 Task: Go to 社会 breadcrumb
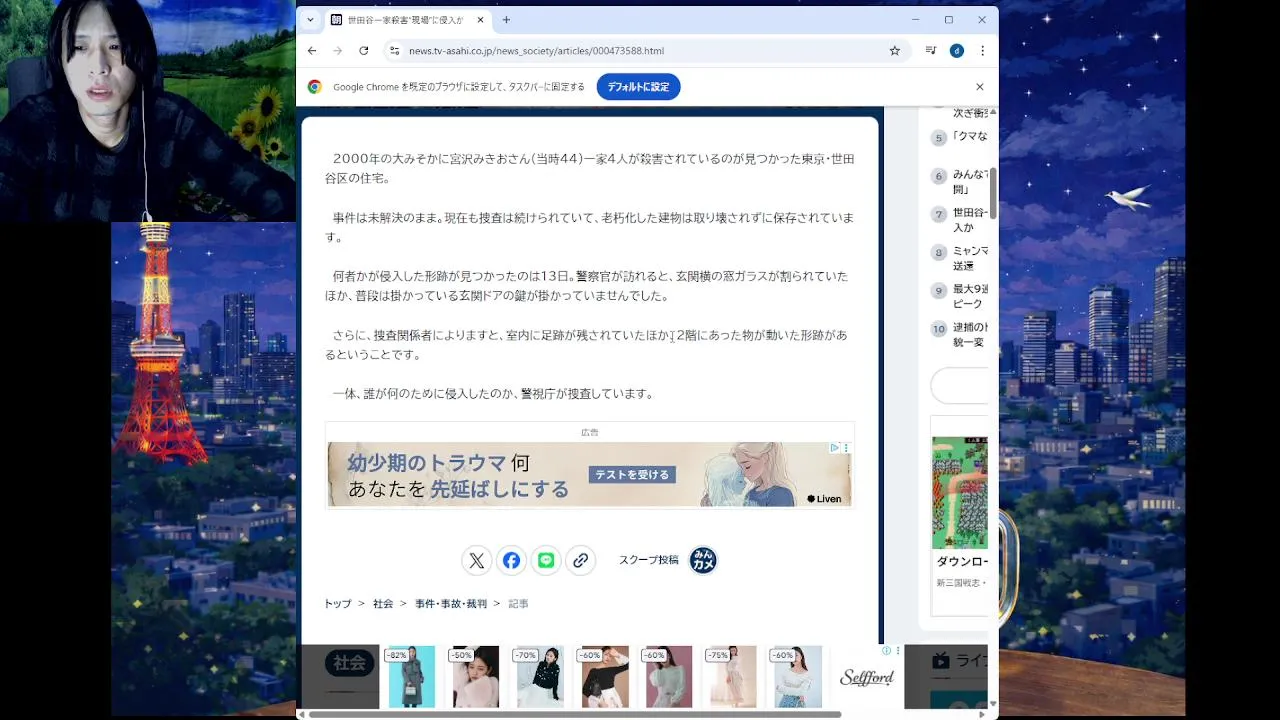coord(383,604)
